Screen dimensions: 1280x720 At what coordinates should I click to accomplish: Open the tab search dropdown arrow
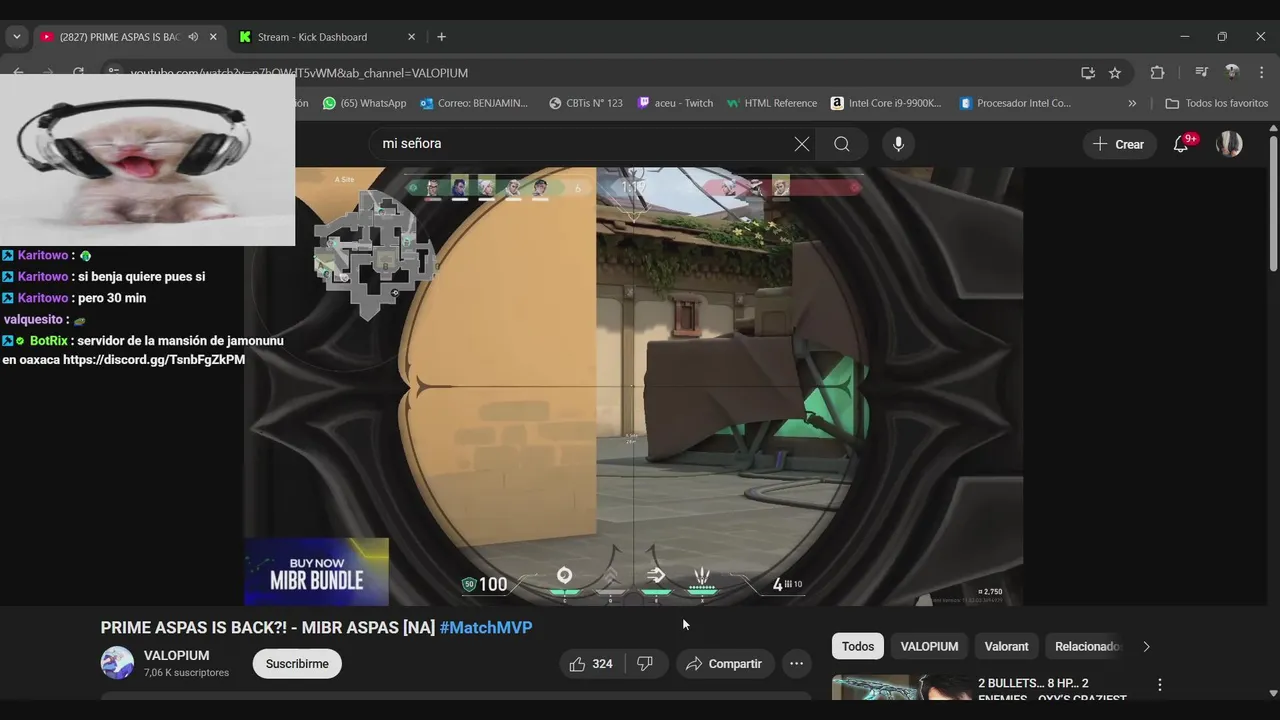point(16,37)
